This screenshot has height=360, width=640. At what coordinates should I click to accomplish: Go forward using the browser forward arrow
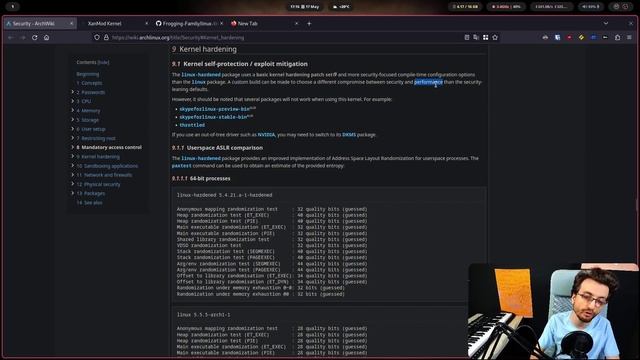[x=23, y=38]
